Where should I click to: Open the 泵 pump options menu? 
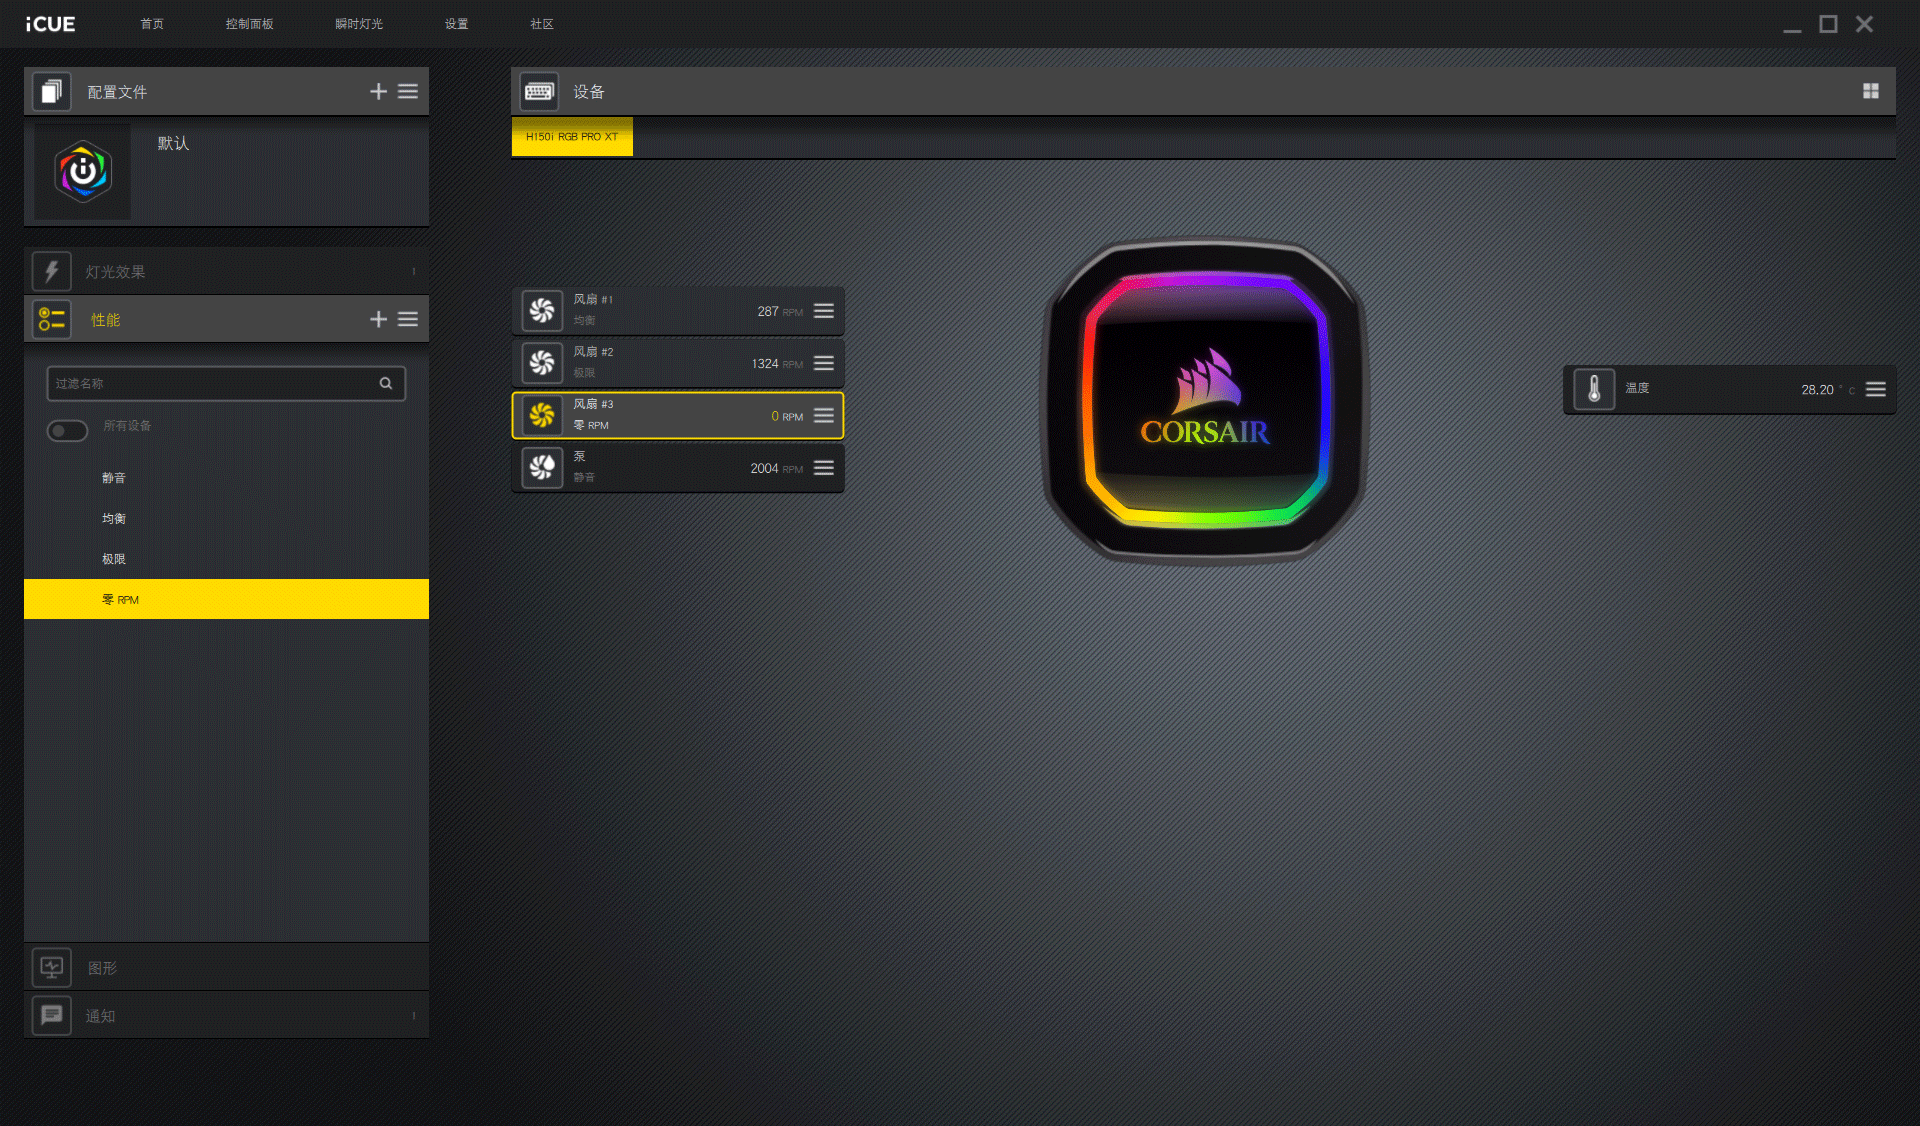[x=824, y=468]
